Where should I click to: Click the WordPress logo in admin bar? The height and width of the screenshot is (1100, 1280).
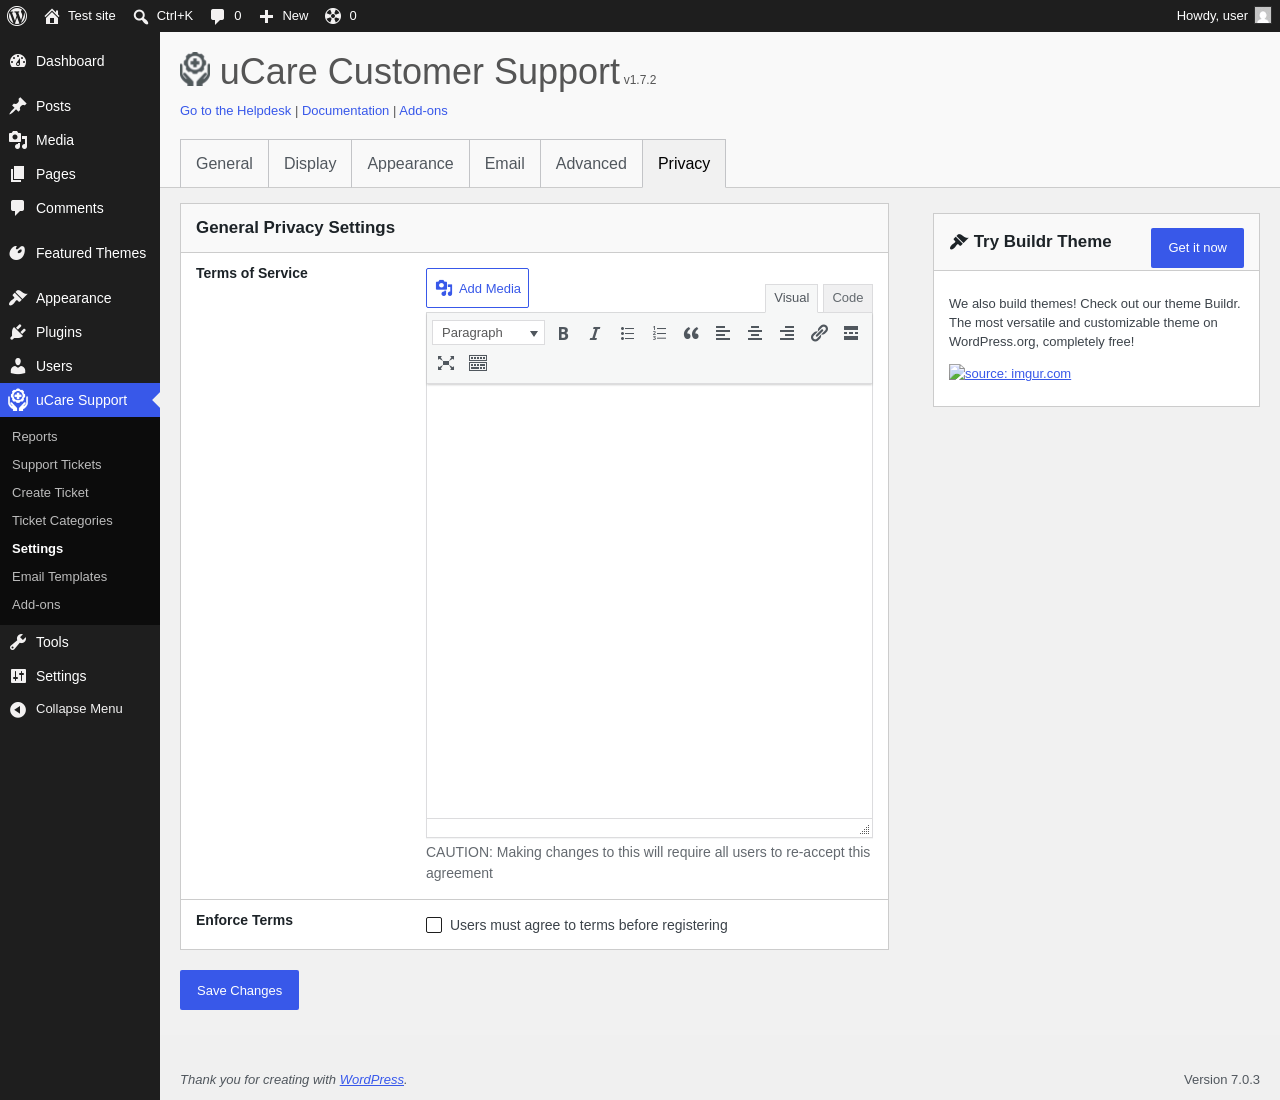17,16
